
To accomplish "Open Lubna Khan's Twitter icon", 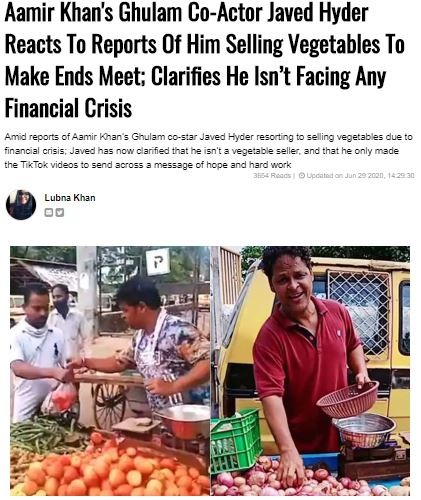I will 60,212.
